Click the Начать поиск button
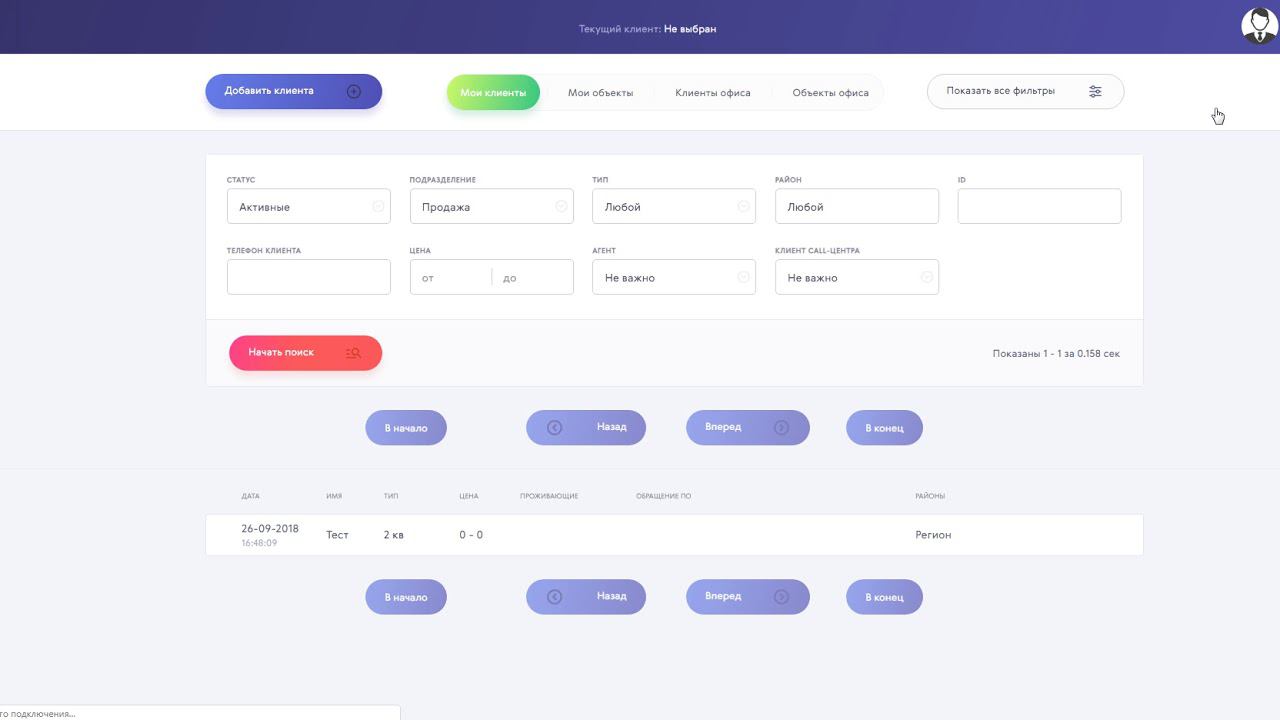Screen dimensions: 1280x720 point(306,353)
